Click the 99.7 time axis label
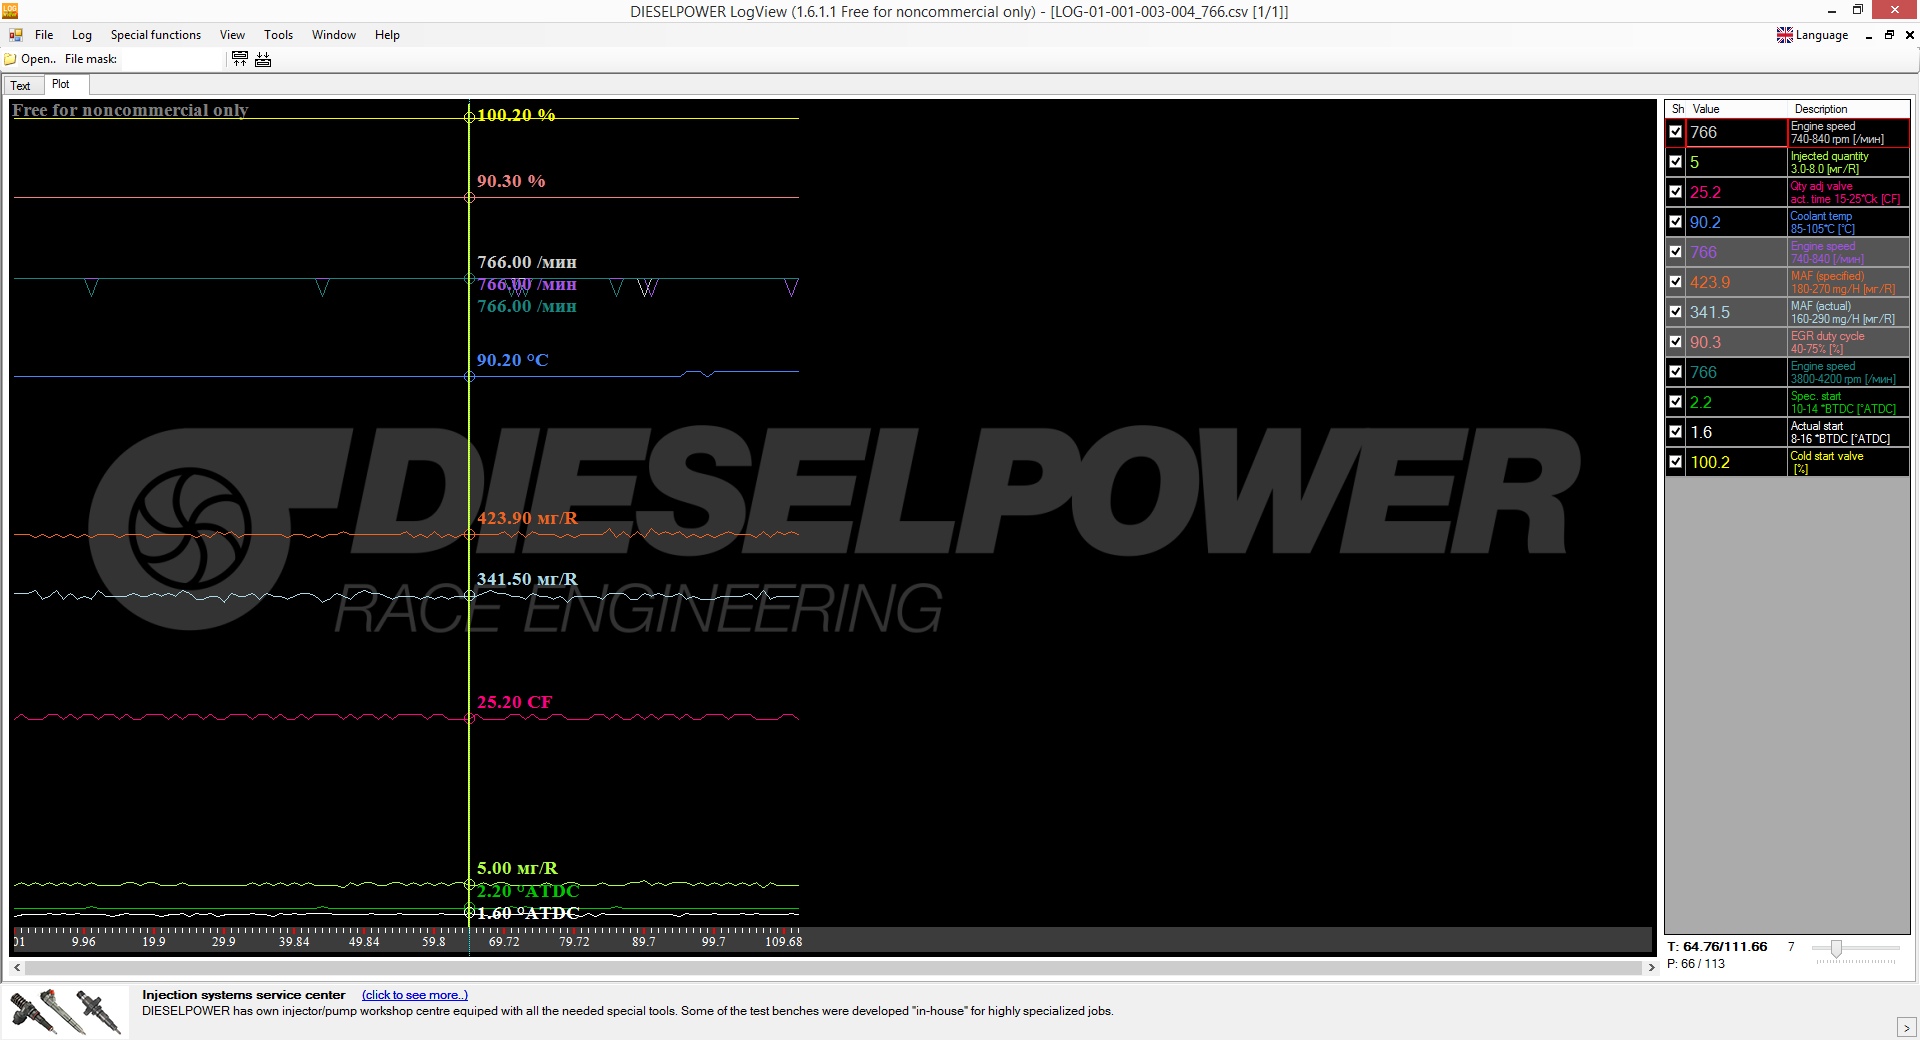The image size is (1920, 1040). click(x=714, y=942)
